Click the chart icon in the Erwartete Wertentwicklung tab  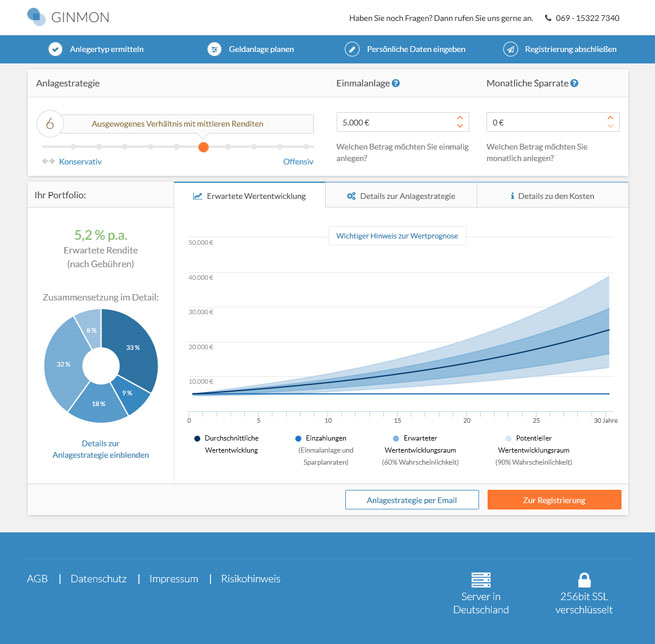pyautogui.click(x=198, y=196)
